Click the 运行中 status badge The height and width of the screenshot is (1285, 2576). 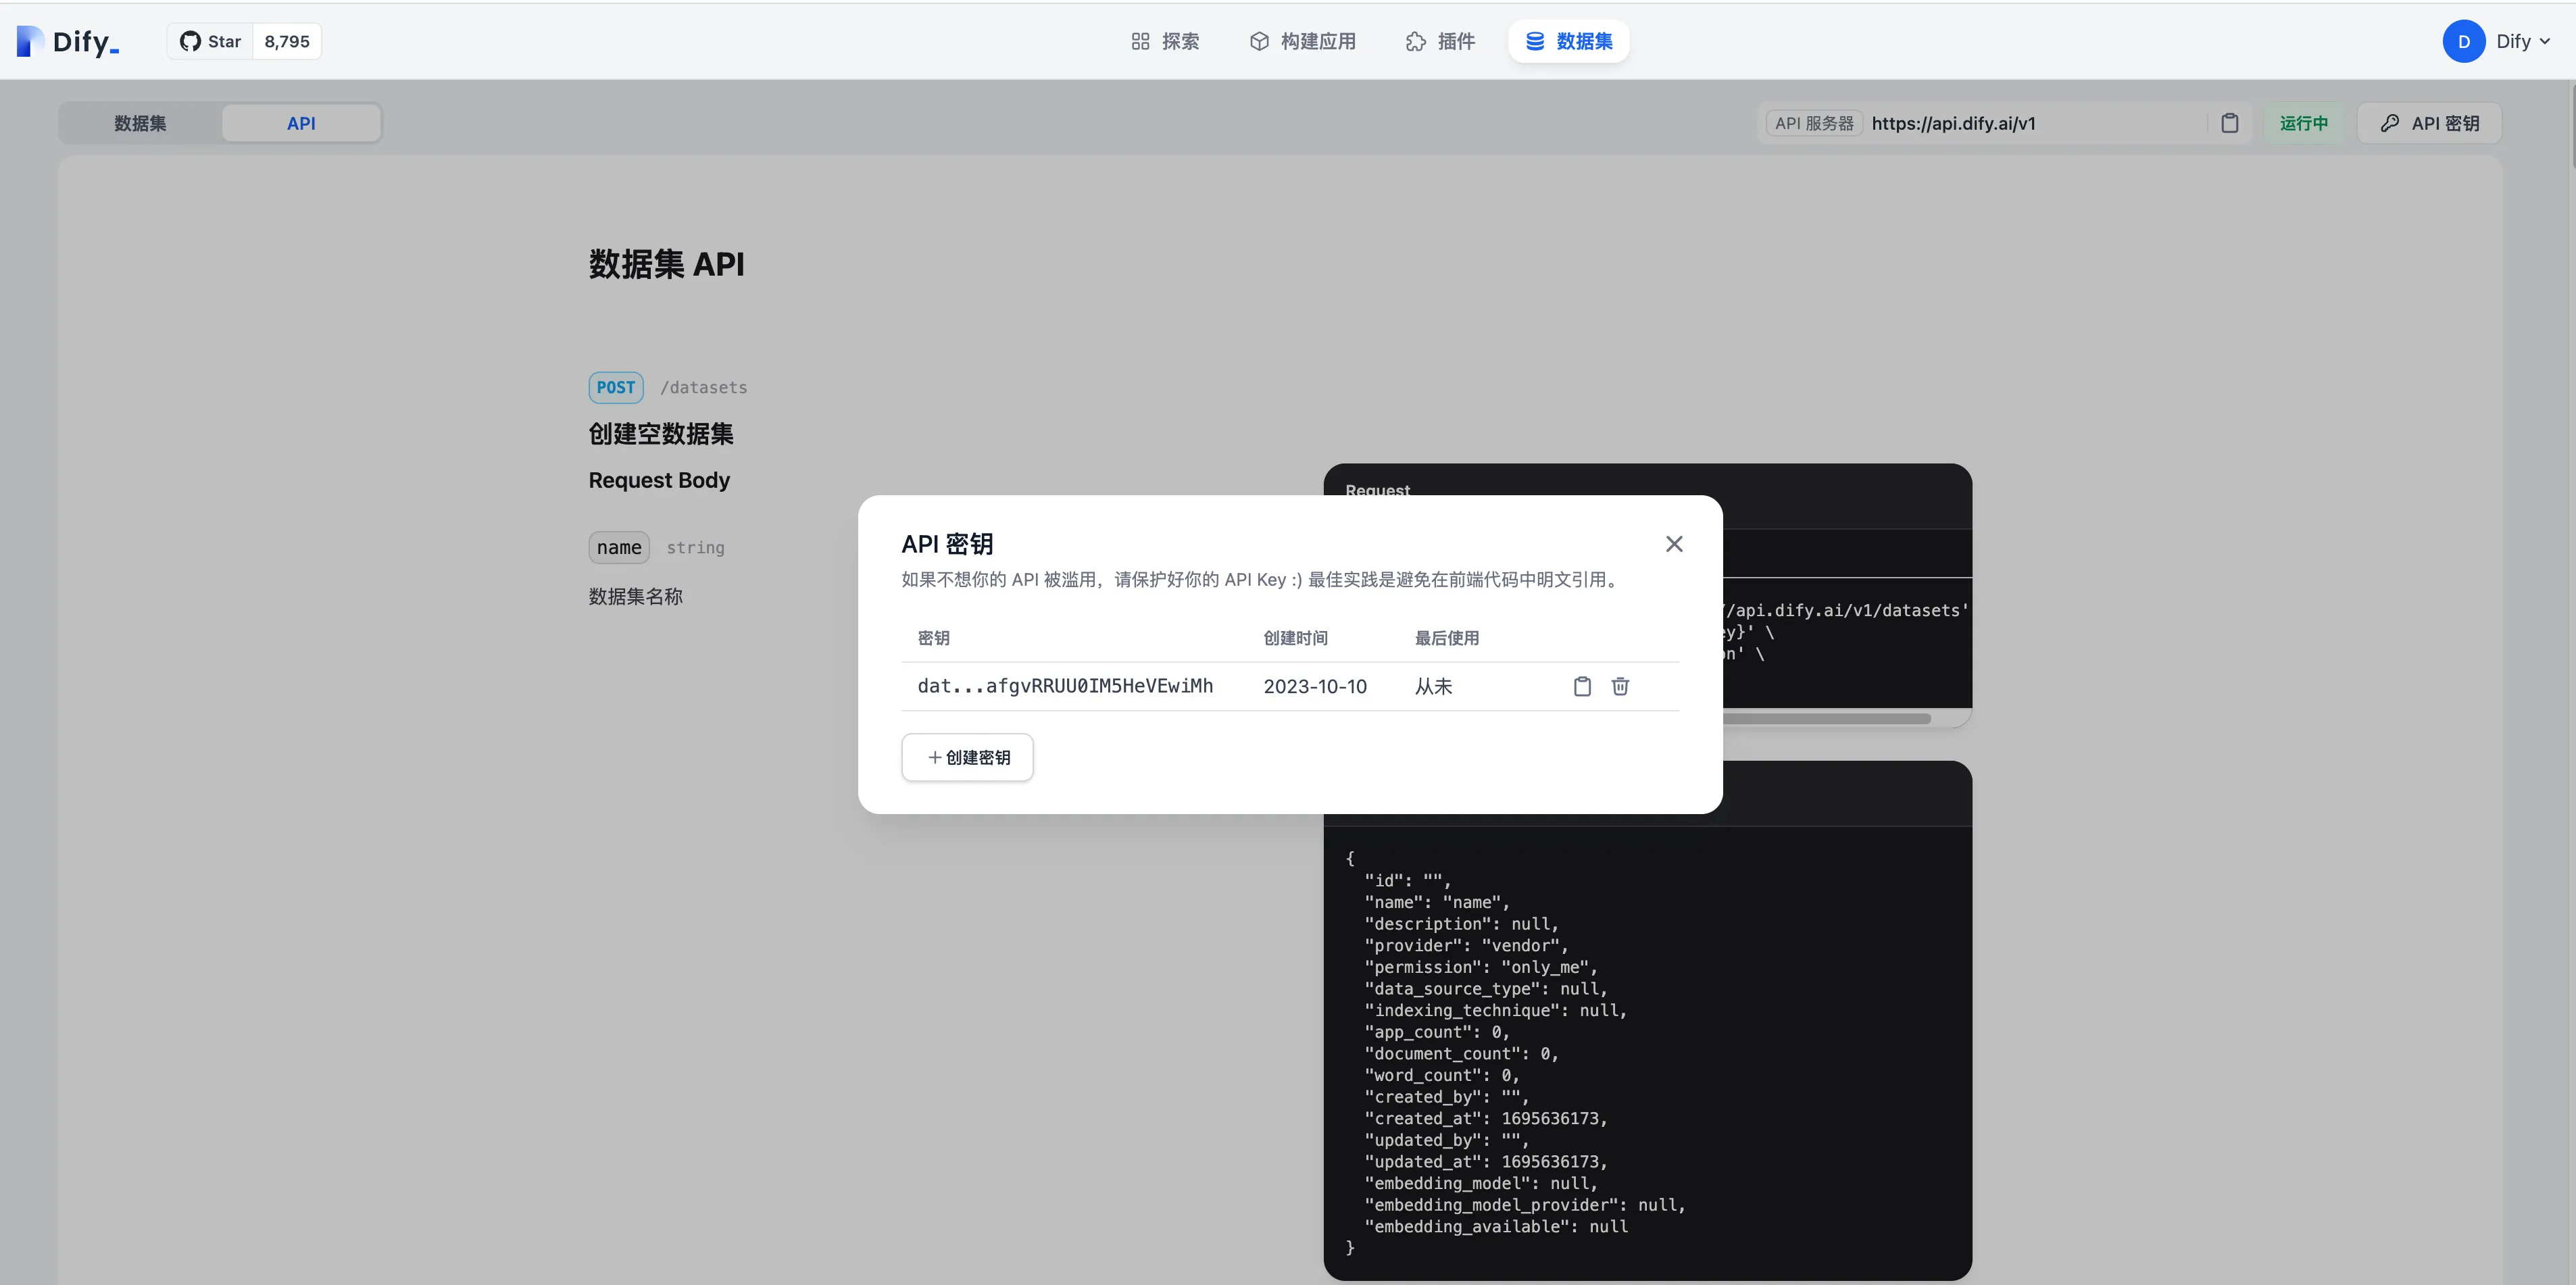tap(2303, 123)
